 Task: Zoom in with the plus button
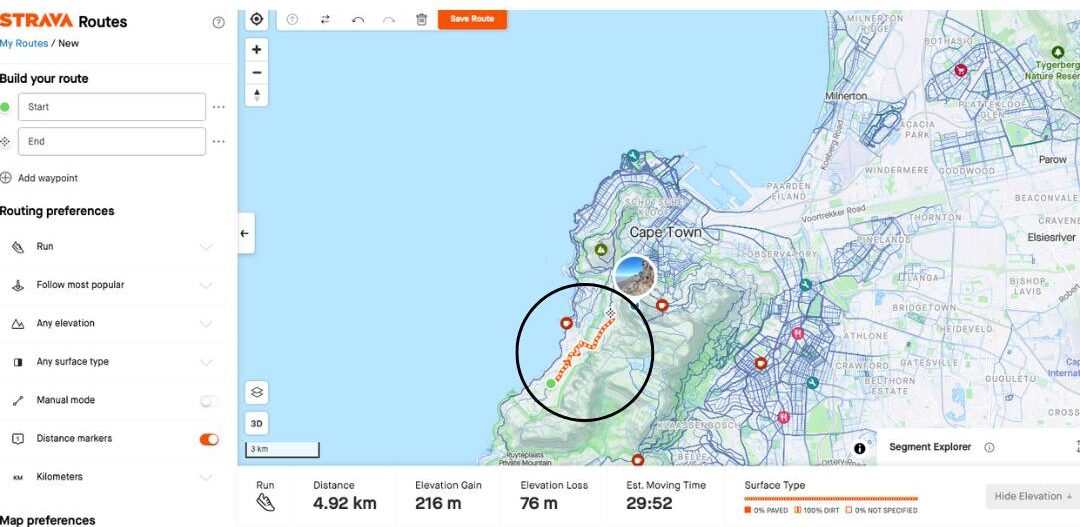(x=256, y=50)
